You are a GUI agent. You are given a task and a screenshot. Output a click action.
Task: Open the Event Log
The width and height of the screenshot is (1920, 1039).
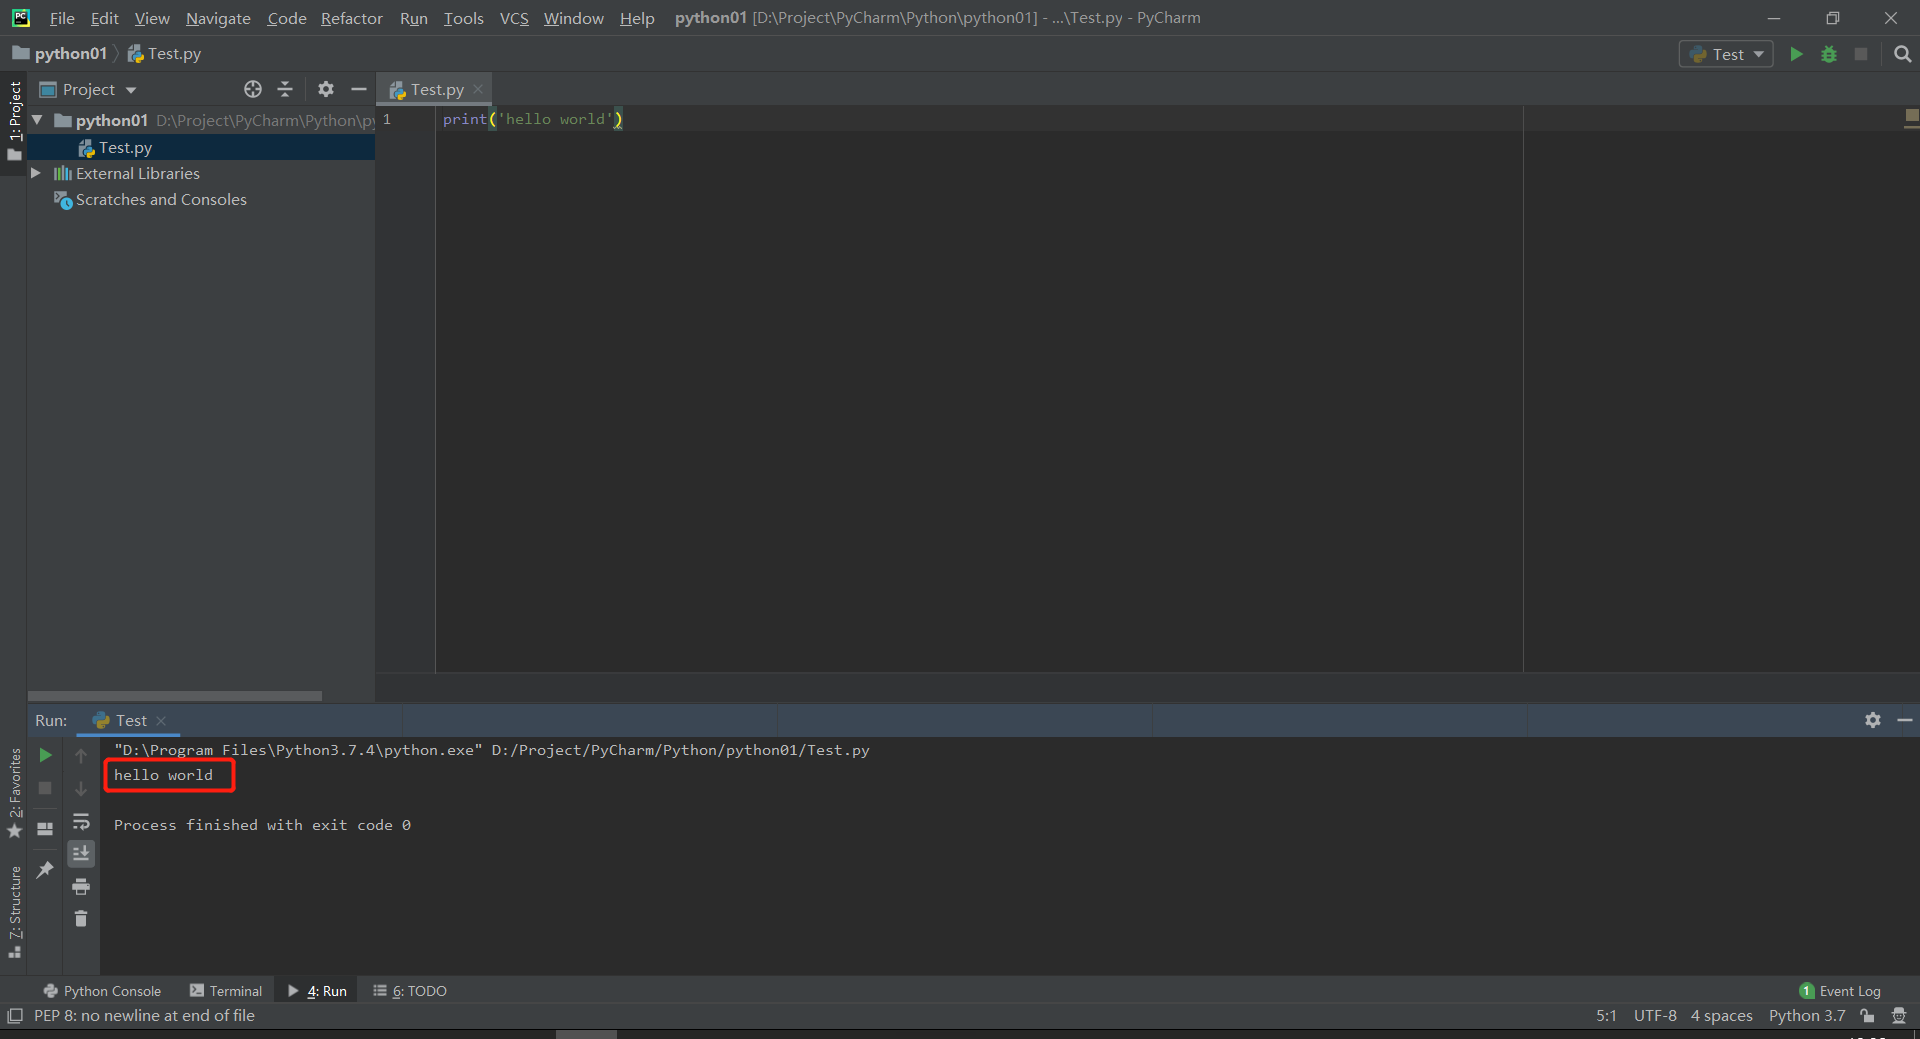1840,991
